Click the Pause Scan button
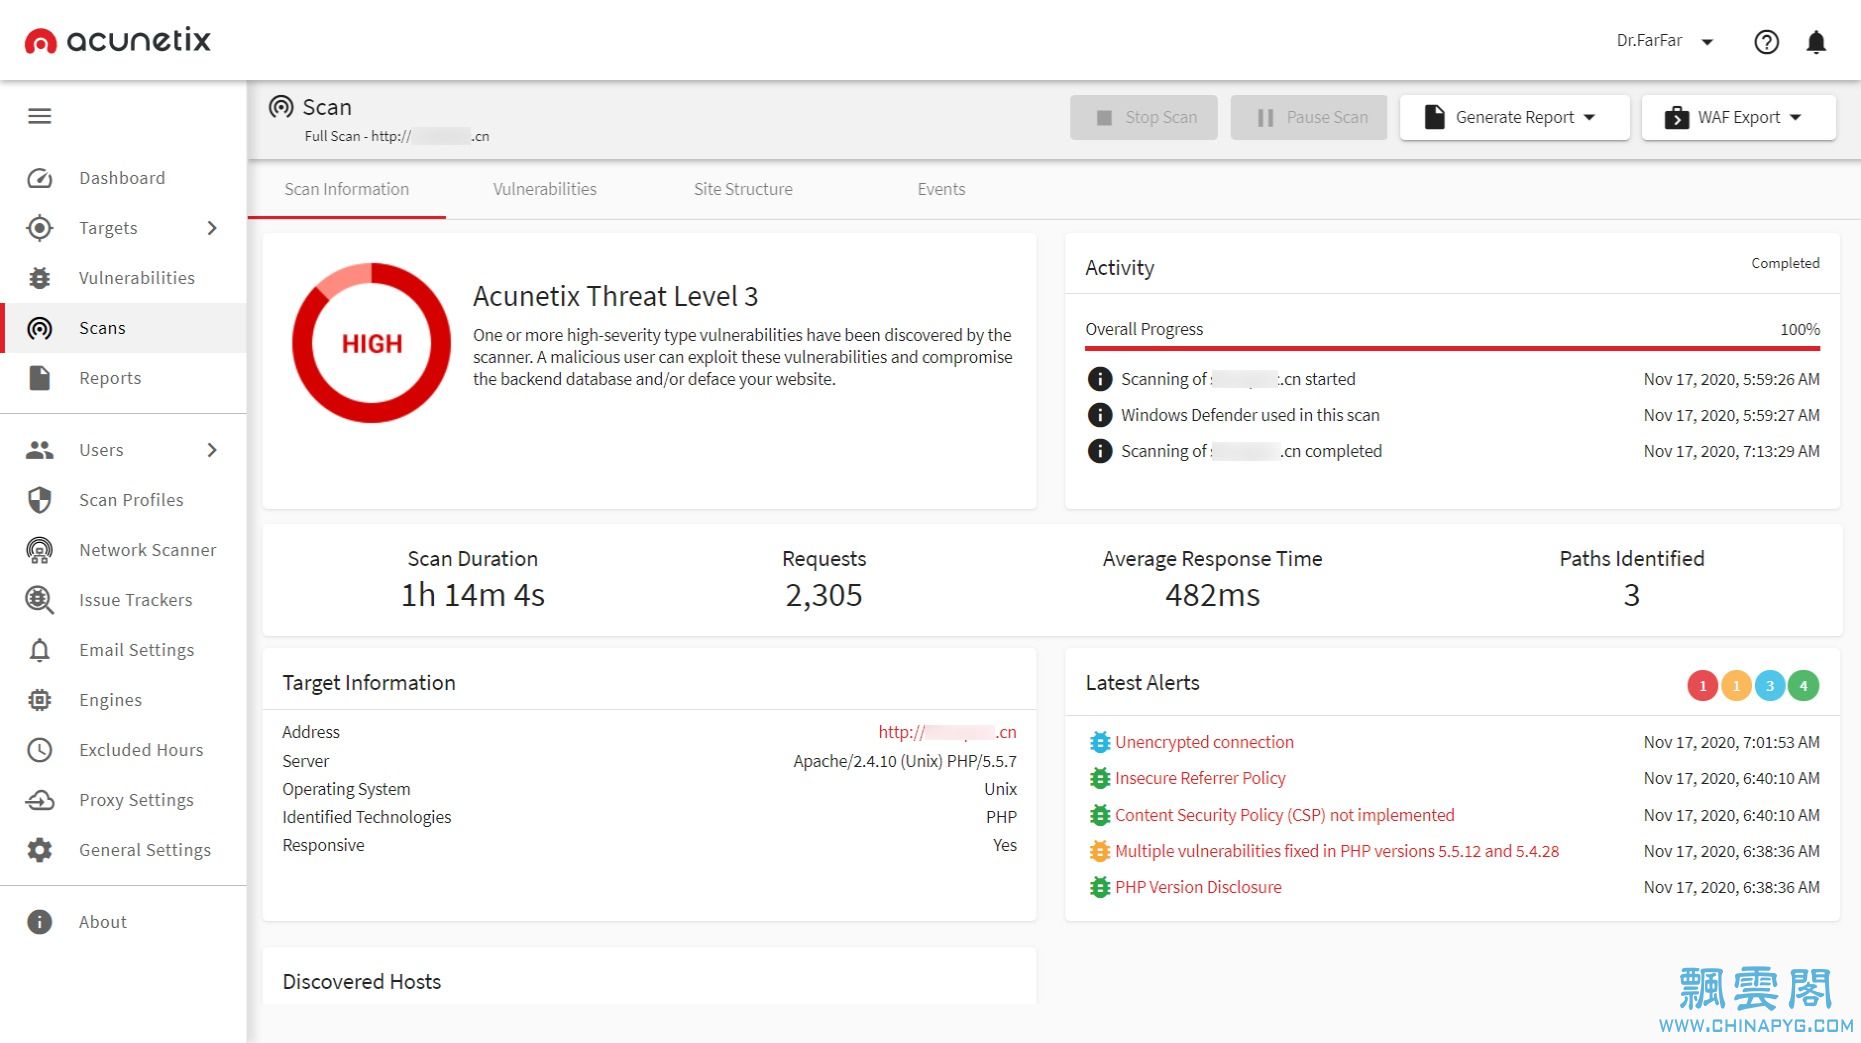Image resolution: width=1861 pixels, height=1043 pixels. coord(1309,117)
